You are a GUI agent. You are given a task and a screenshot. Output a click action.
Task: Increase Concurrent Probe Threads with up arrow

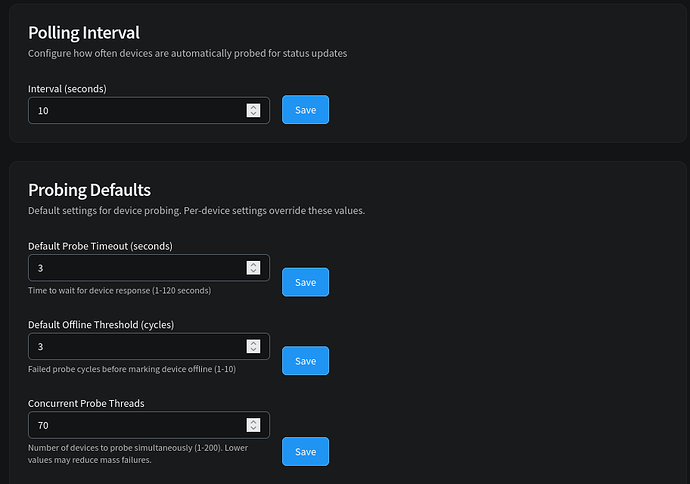(x=254, y=421)
